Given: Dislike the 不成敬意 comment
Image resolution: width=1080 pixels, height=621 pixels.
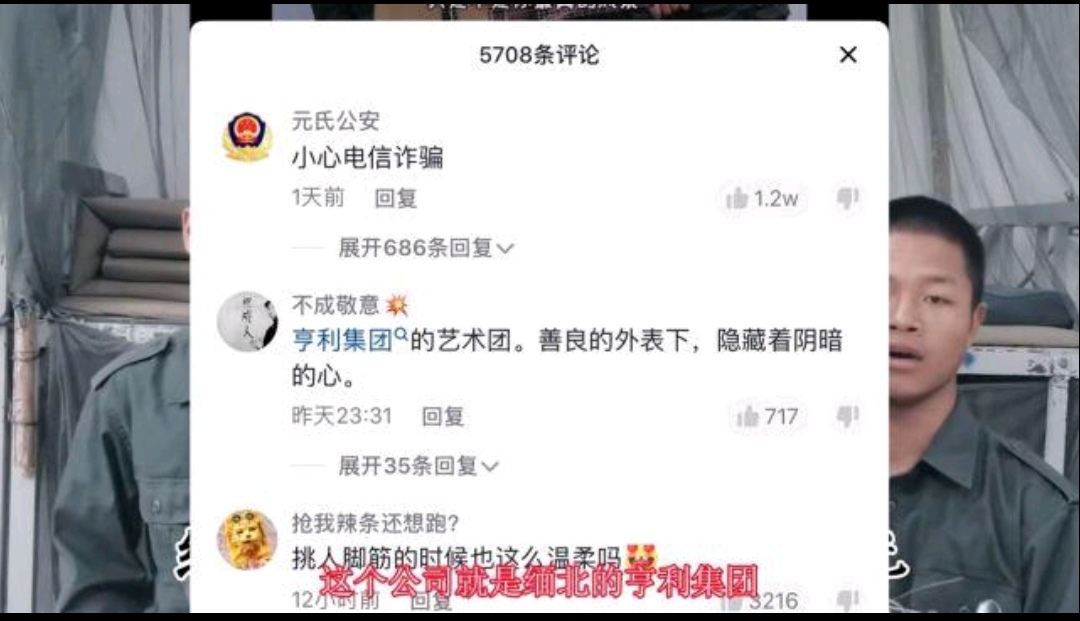Looking at the screenshot, I should (847, 416).
